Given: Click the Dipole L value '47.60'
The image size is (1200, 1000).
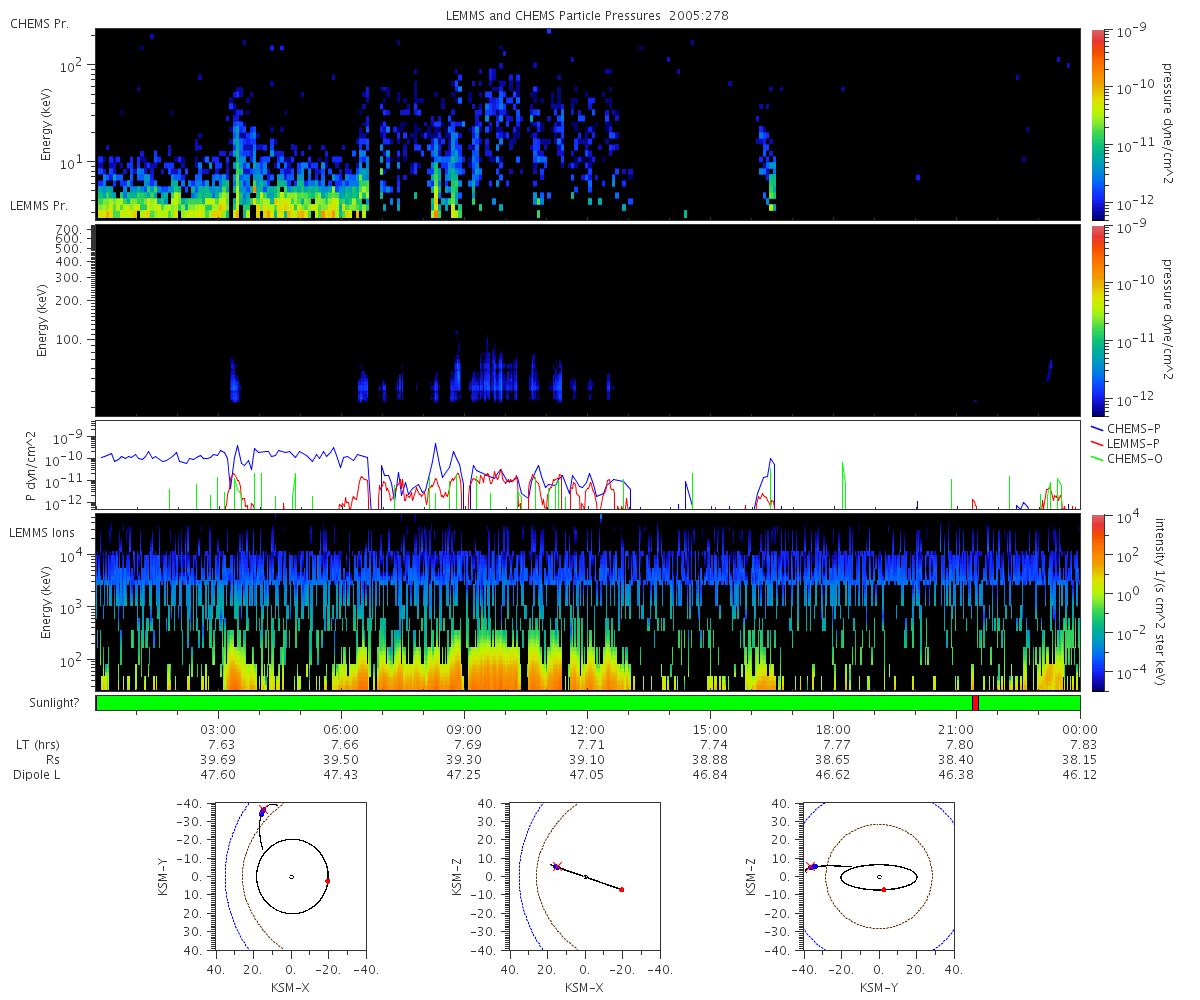Looking at the screenshot, I should [x=218, y=775].
